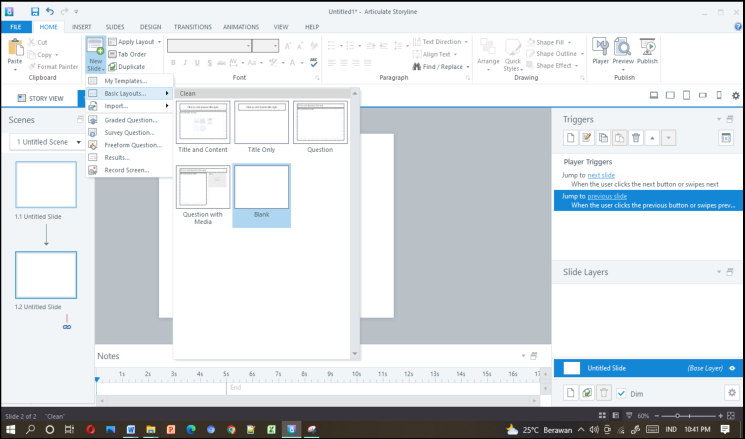Select the 'Title and Content' layout thumbnail
Viewport: 745px width, 439px height.
[x=203, y=124]
